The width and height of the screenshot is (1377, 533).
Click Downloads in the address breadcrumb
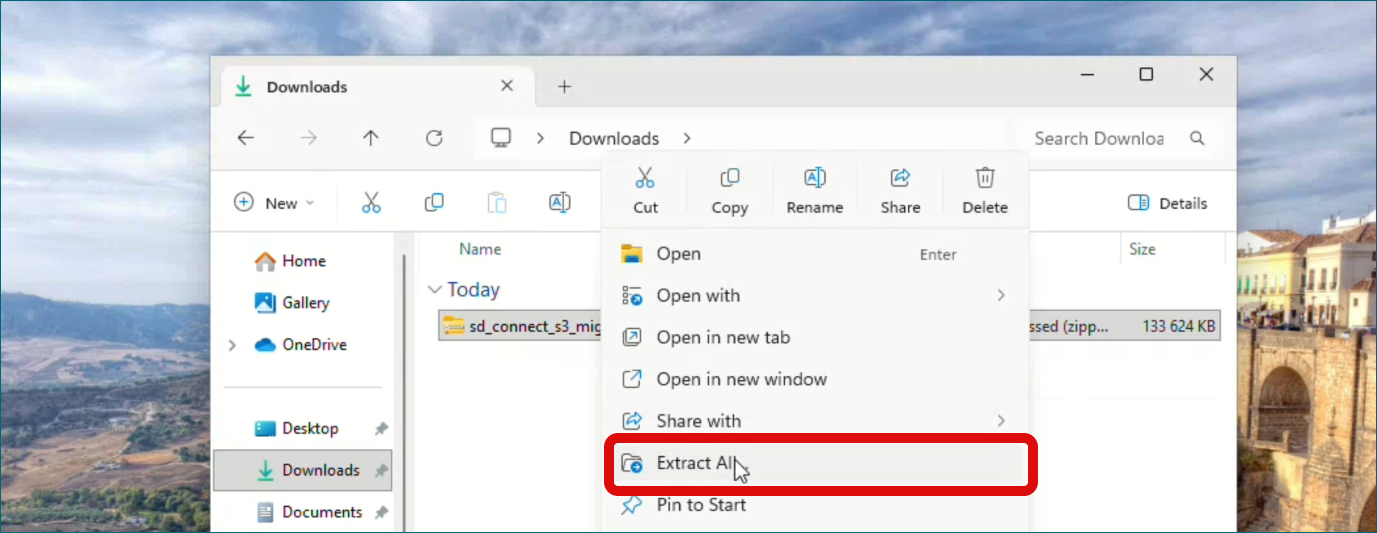tap(614, 138)
